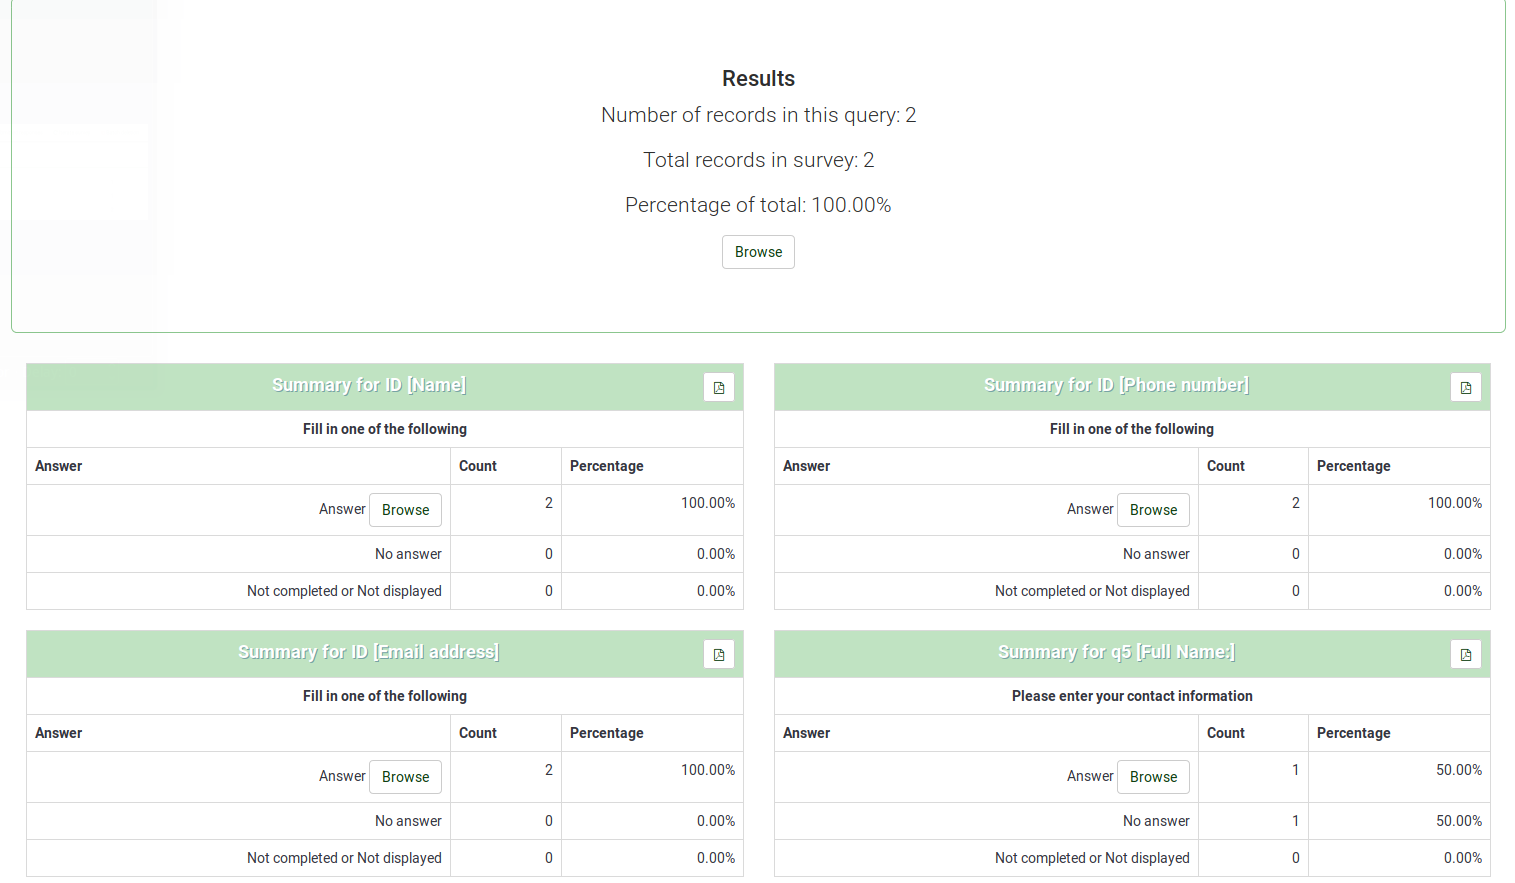Click the Count column header in Phone number table
1515x883 pixels.
tap(1225, 466)
